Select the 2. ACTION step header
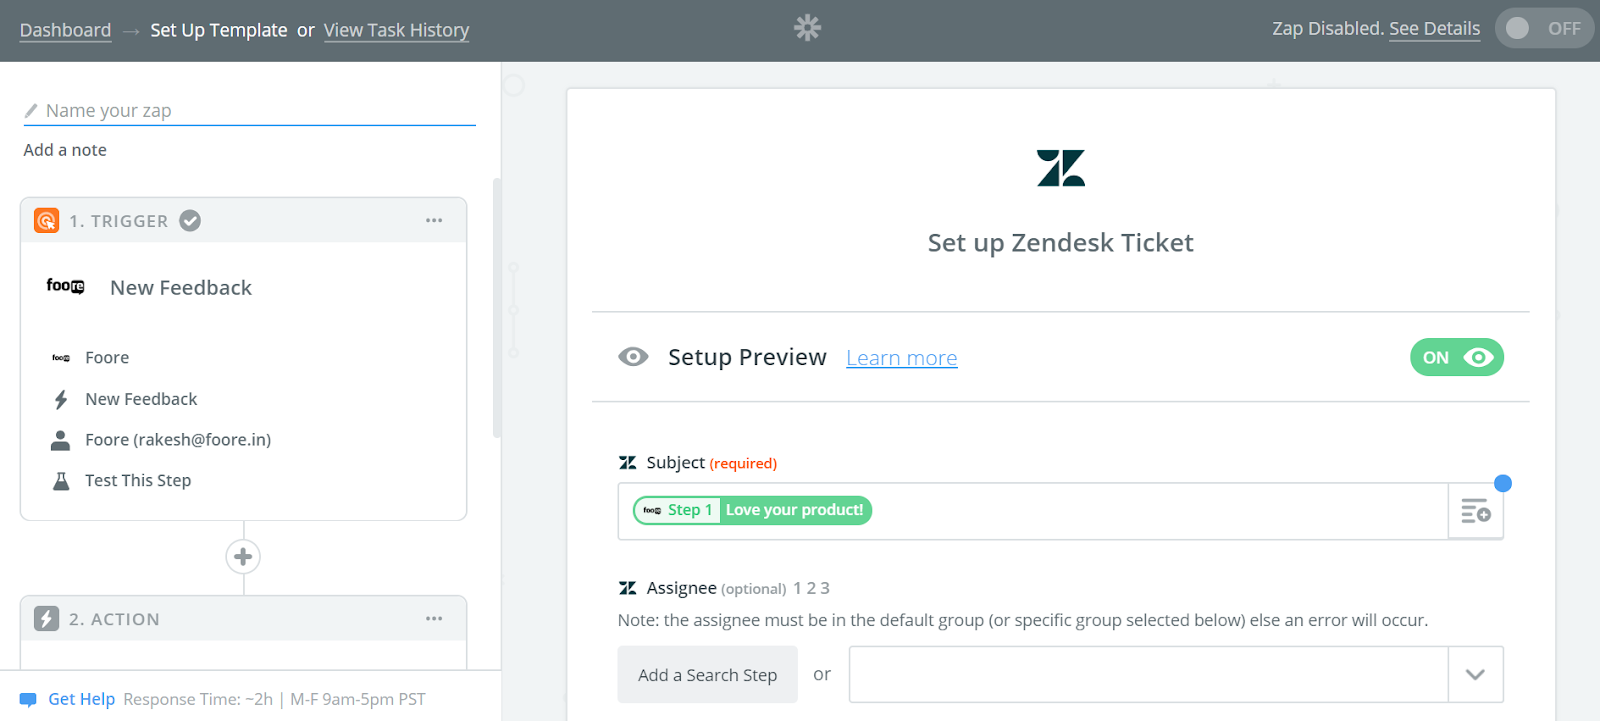Viewport: 1600px width, 721px height. [x=243, y=619]
